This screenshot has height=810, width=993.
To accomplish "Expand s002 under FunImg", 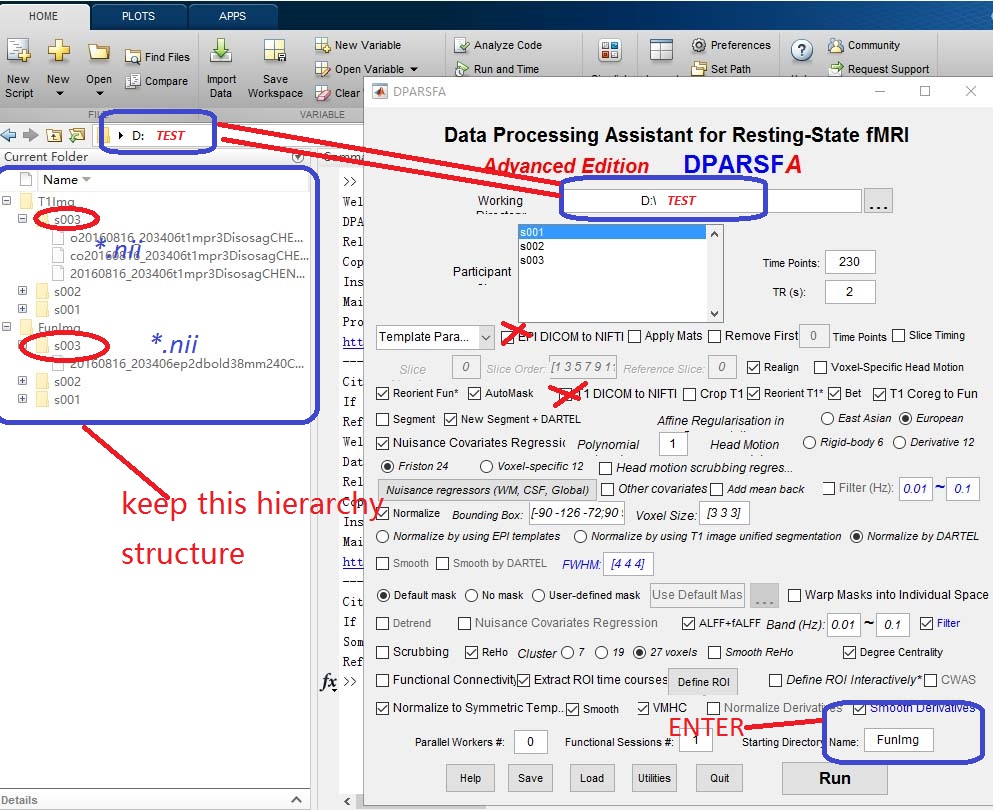I will pyautogui.click(x=22, y=381).
